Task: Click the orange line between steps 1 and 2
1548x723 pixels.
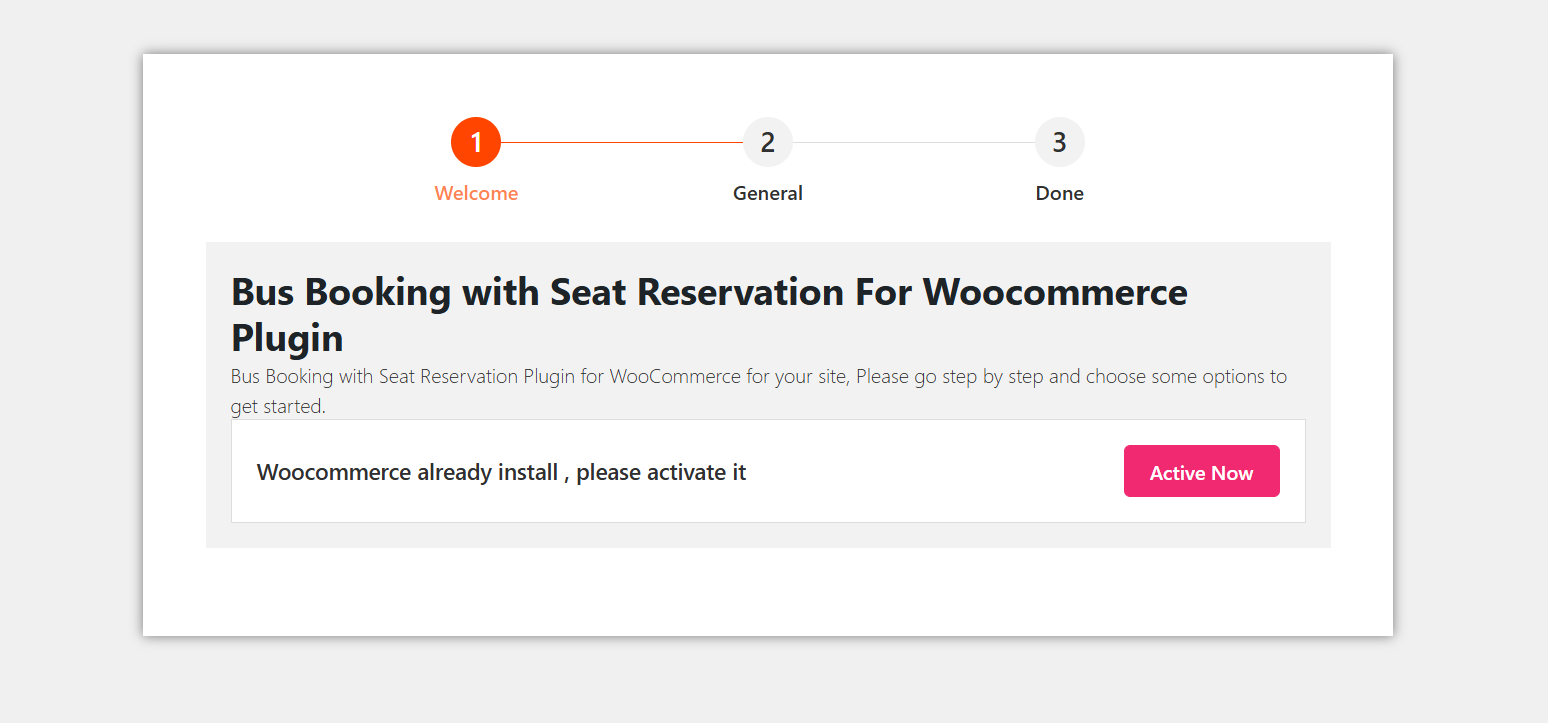Action: coord(622,142)
